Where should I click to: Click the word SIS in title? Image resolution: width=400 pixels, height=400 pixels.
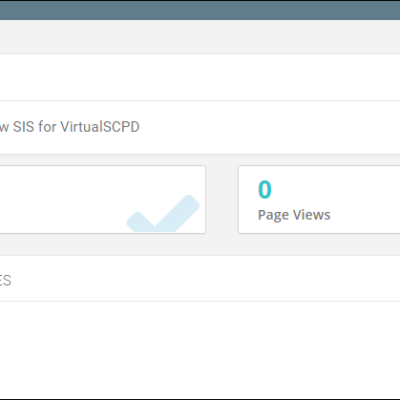pyautogui.click(x=23, y=127)
